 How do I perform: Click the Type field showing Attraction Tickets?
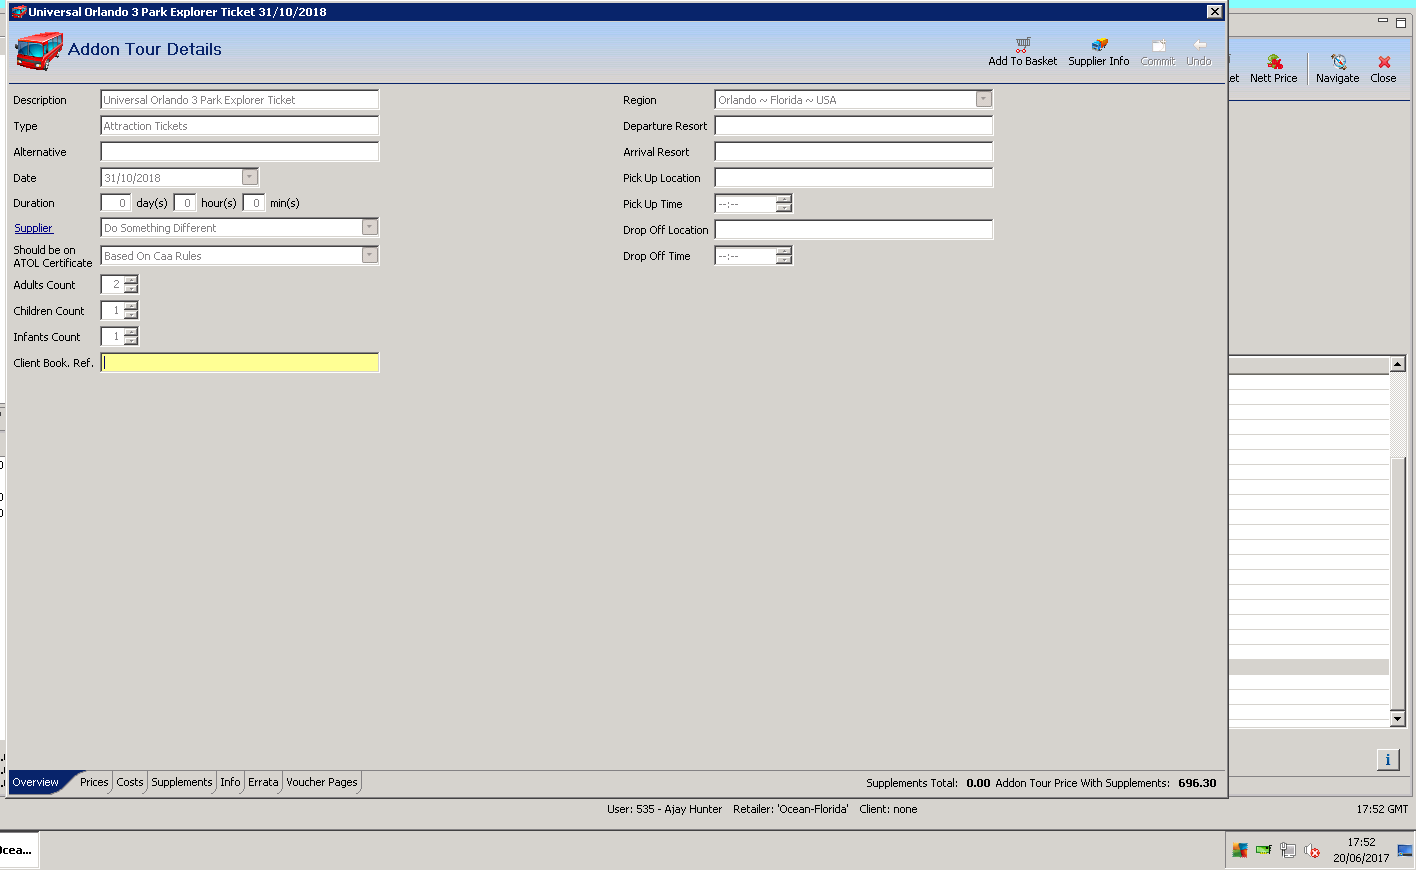pos(240,126)
